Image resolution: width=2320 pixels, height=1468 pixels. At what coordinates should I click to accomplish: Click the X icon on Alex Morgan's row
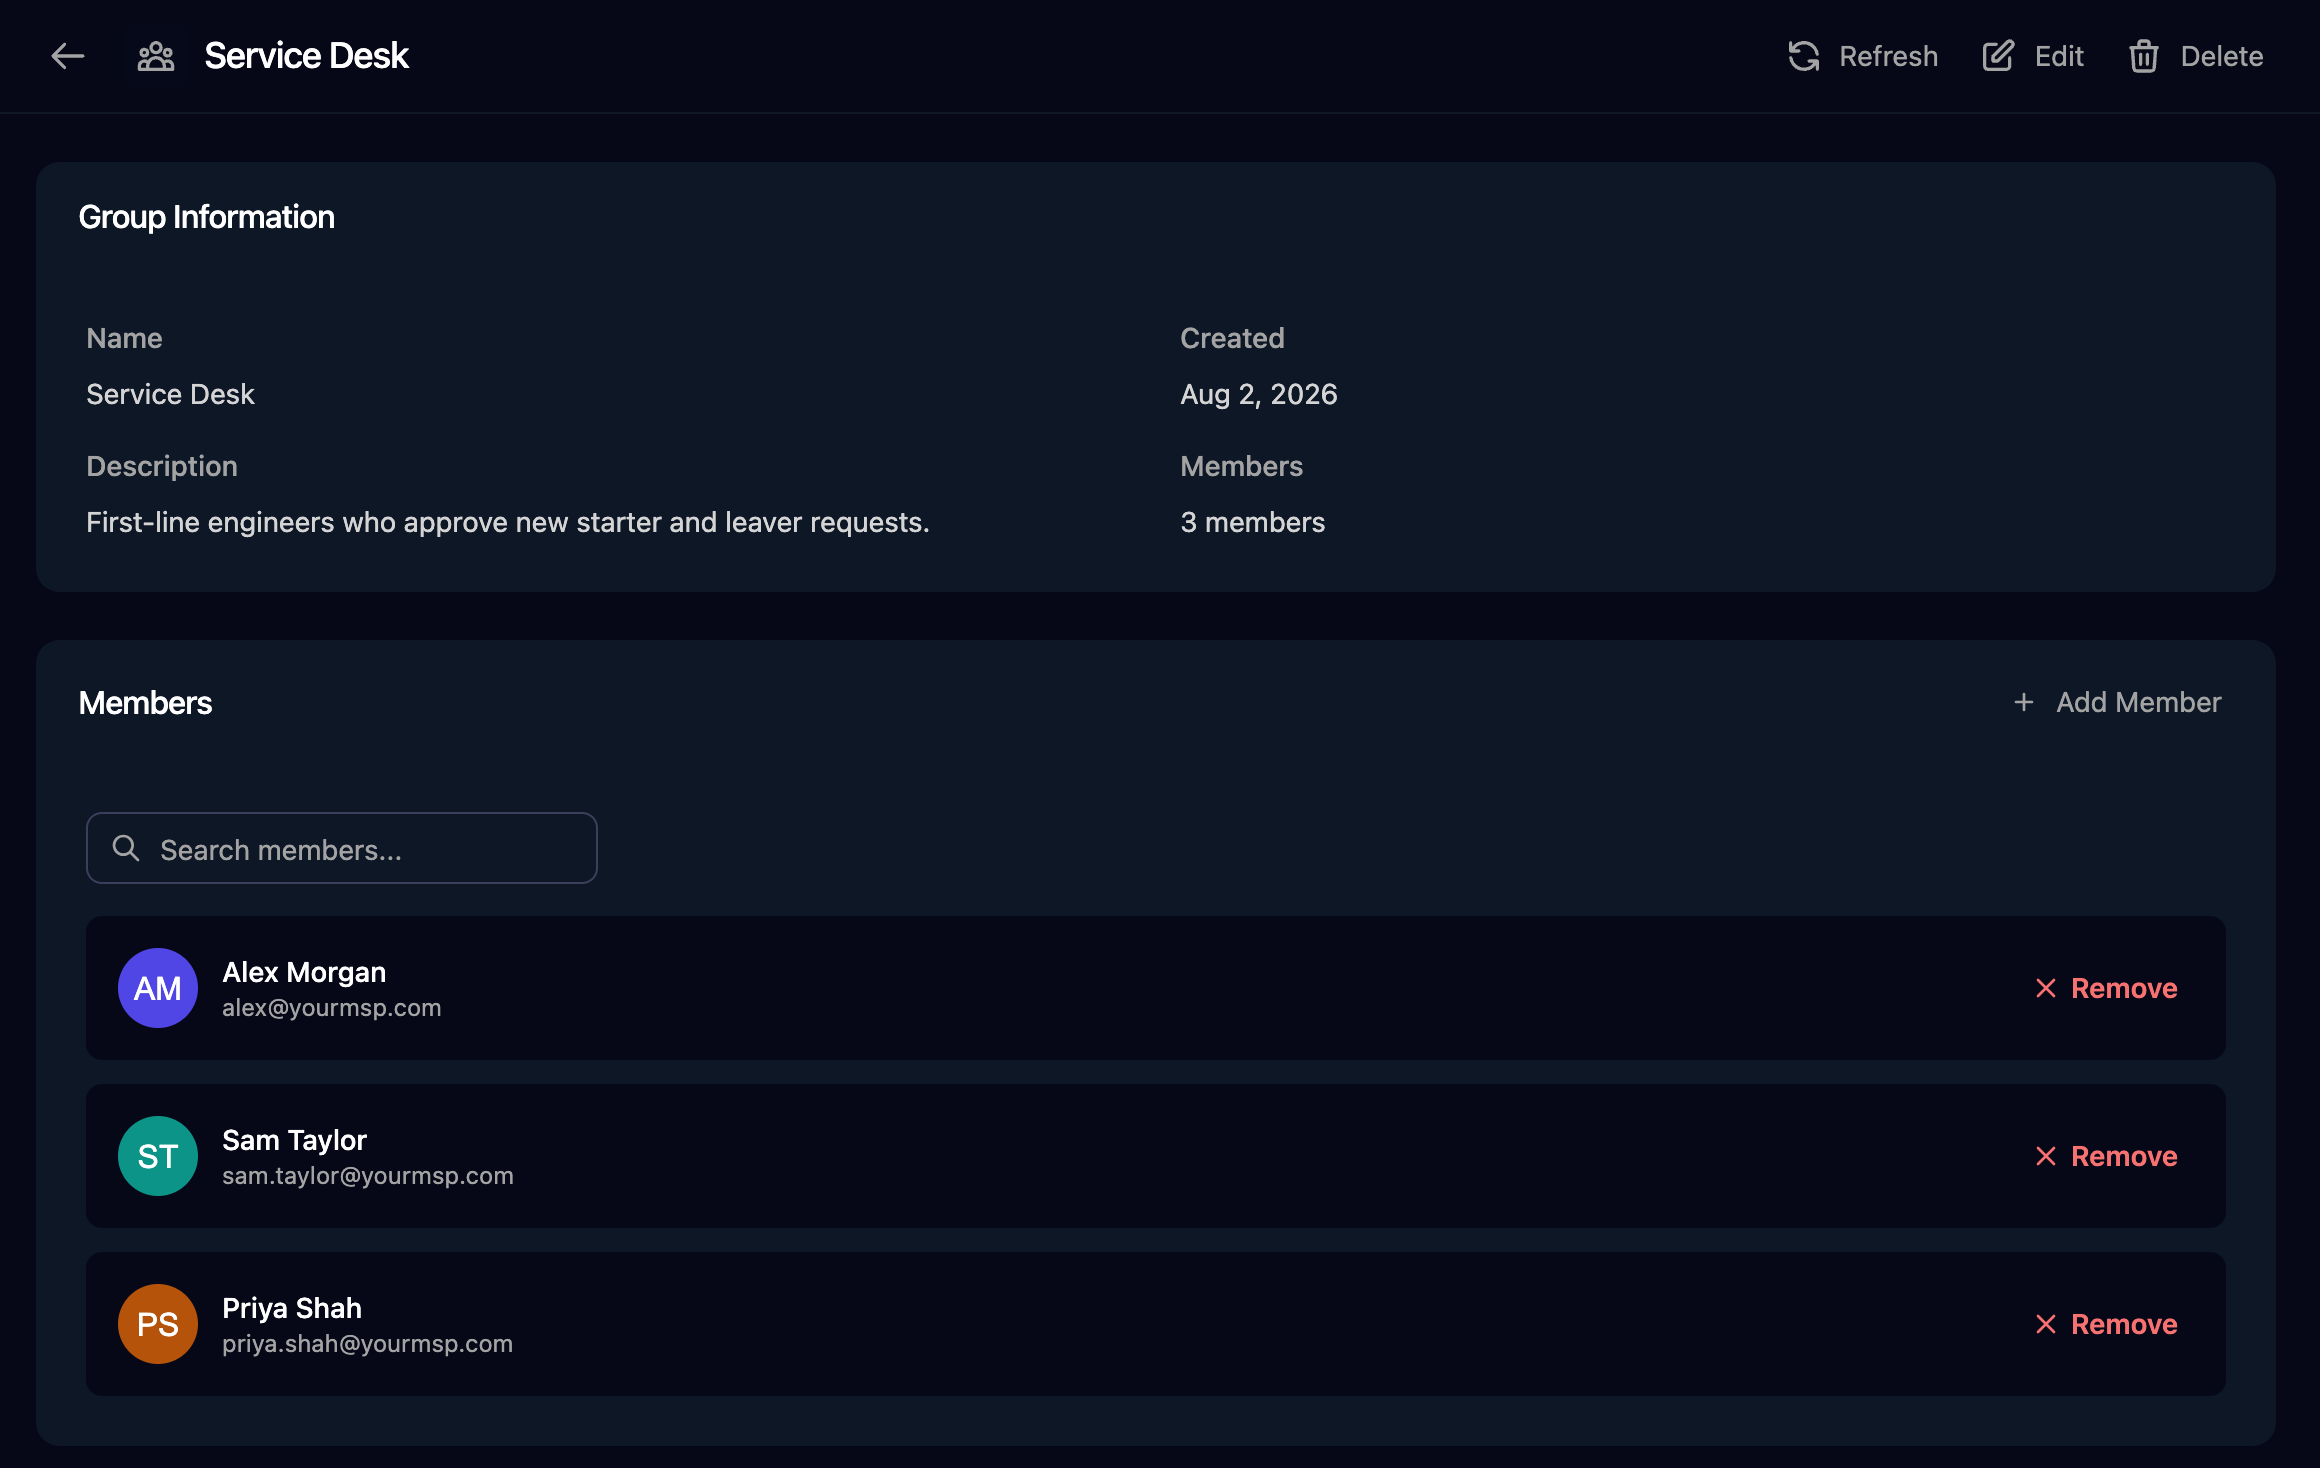click(2046, 988)
